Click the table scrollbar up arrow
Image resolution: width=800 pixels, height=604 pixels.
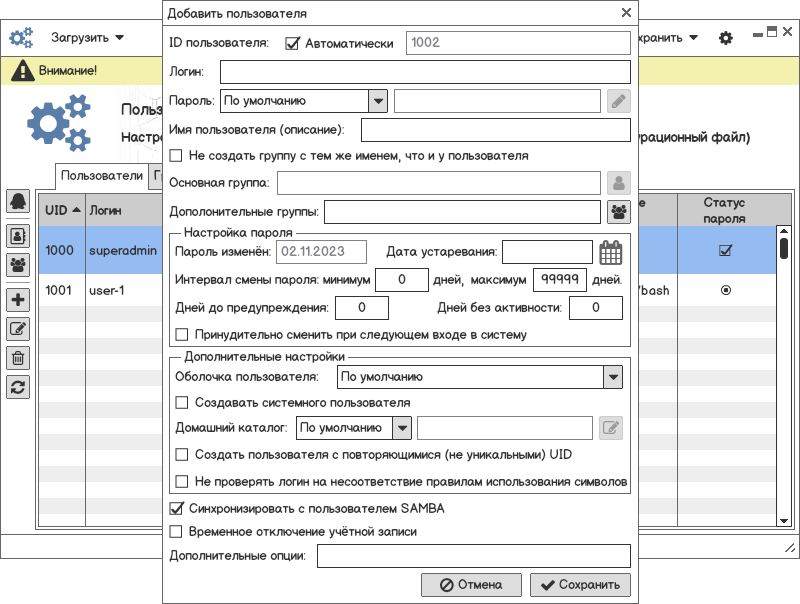[784, 231]
